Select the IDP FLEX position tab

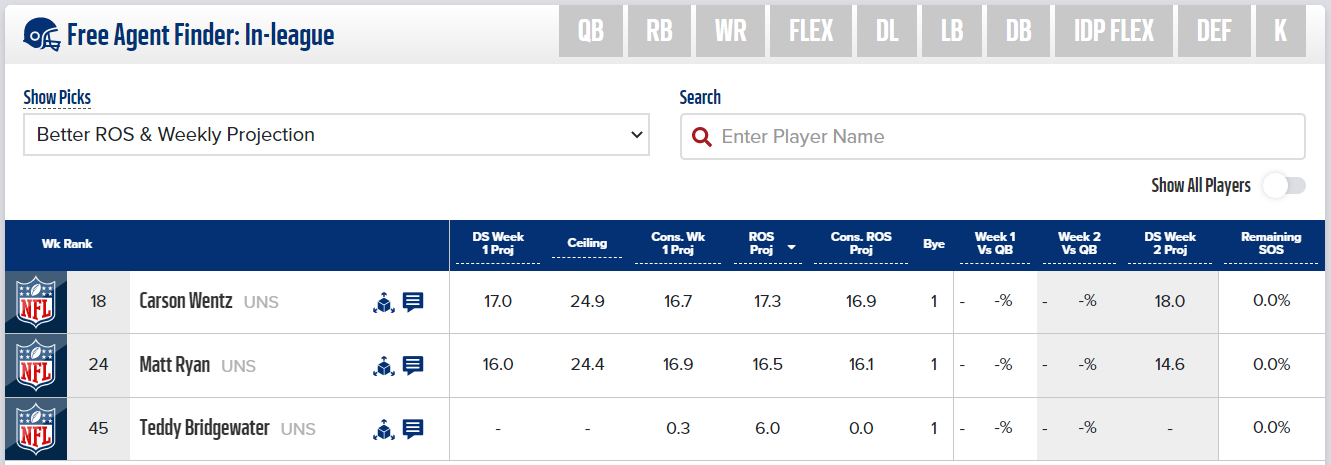pyautogui.click(x=1114, y=31)
